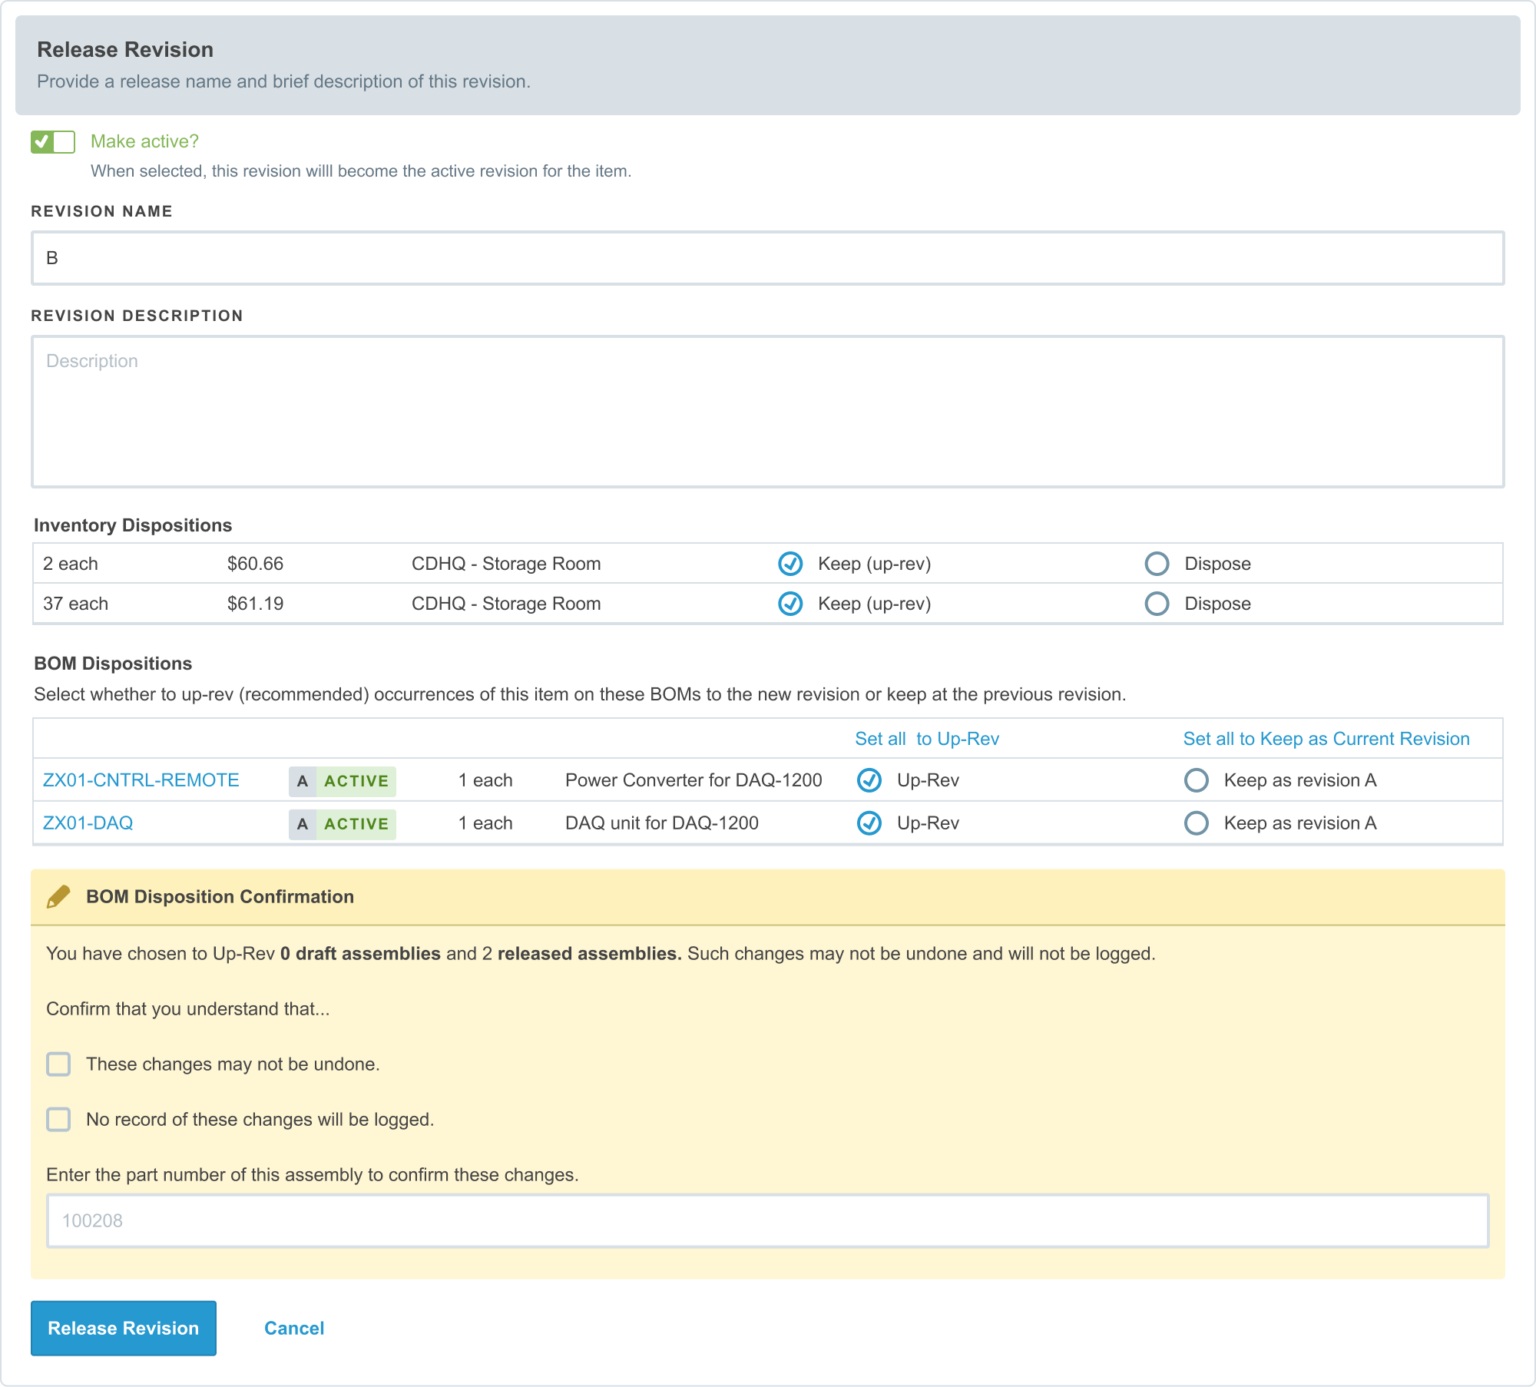Click 'Power Converter for DAQ-1200' description
This screenshot has width=1536, height=1387.
[x=694, y=780]
